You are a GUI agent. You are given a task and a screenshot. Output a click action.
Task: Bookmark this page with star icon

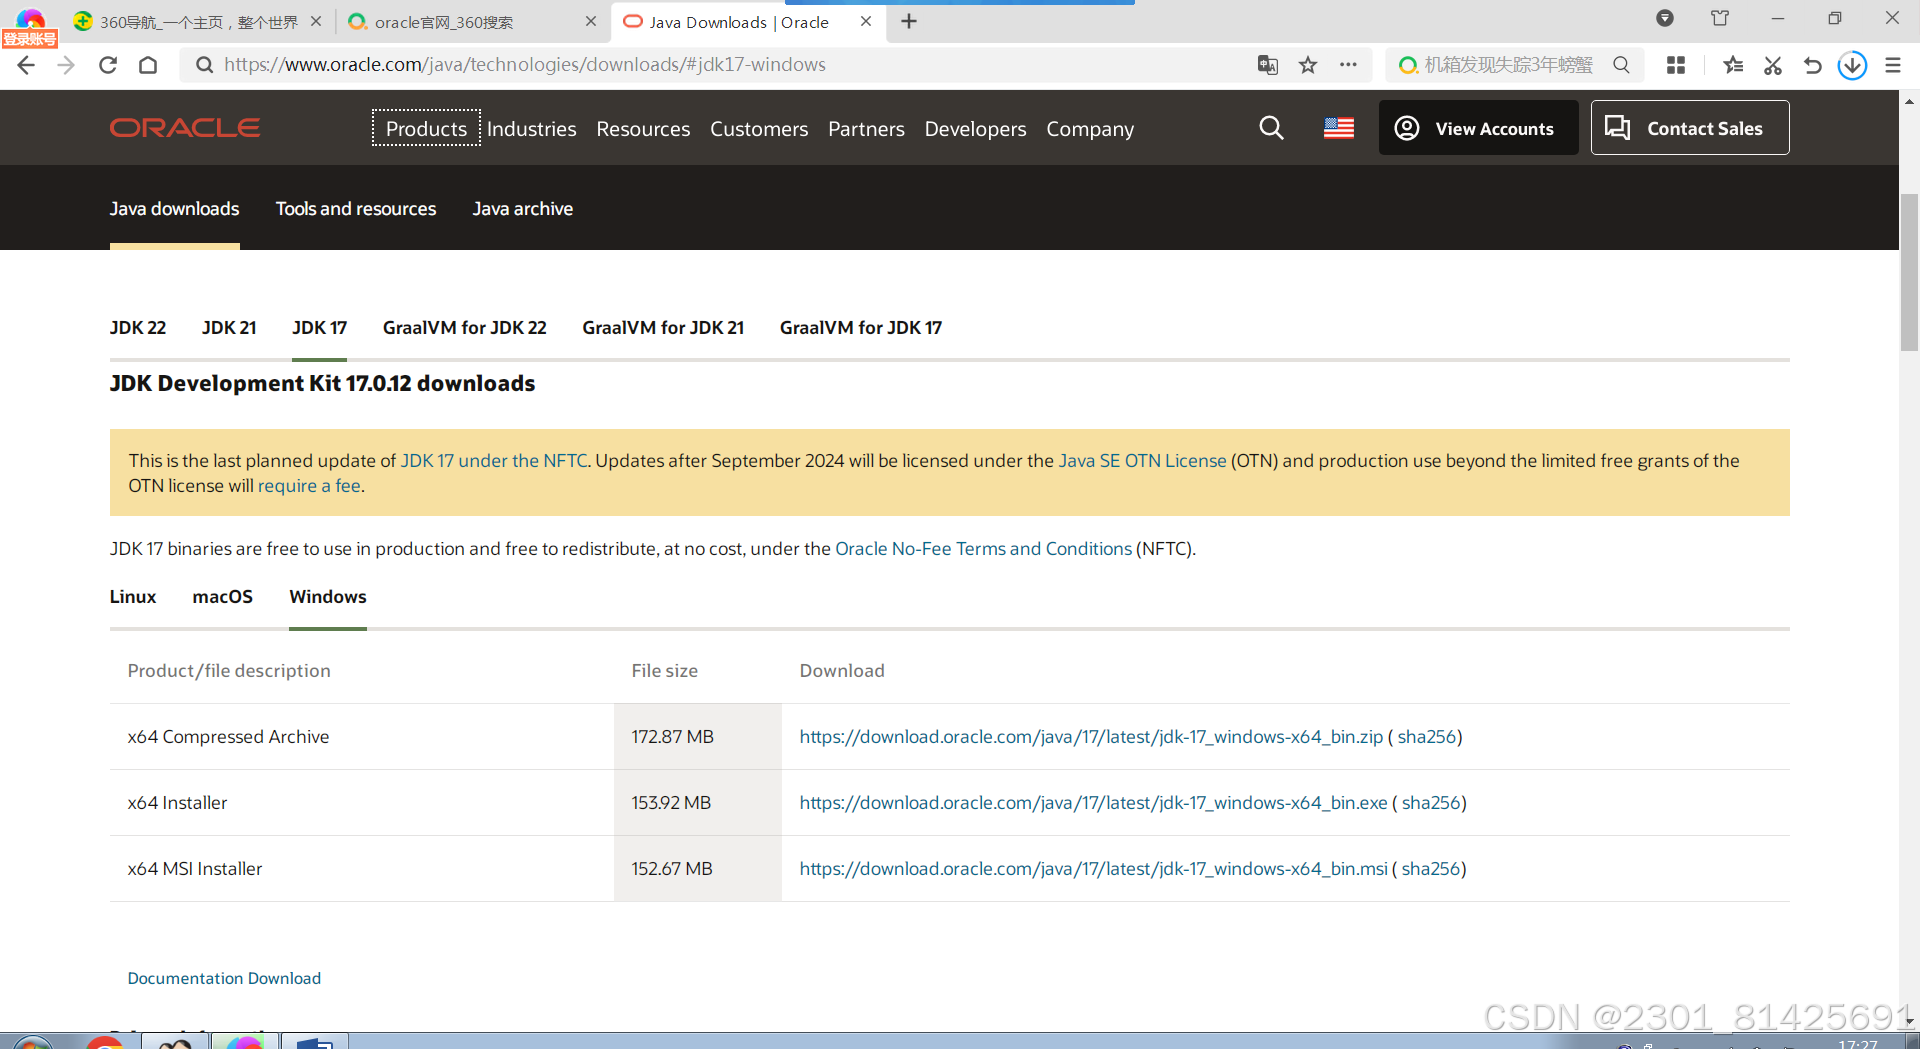[1308, 65]
